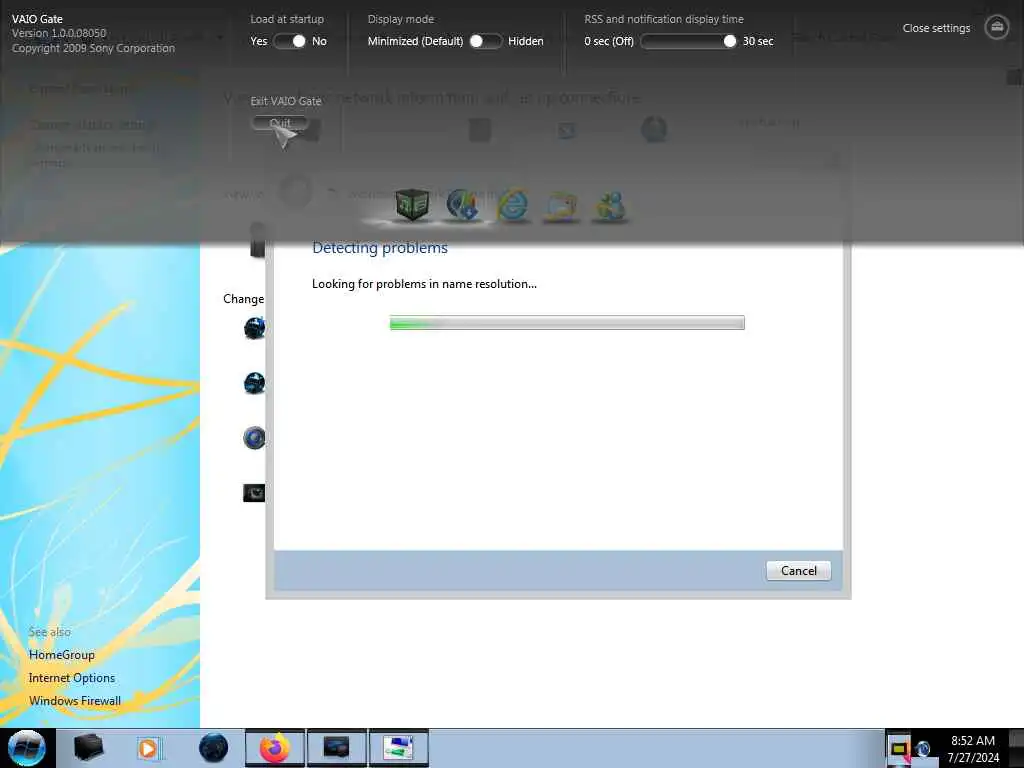Select the Minimized (Default) display mode label

[415, 41]
